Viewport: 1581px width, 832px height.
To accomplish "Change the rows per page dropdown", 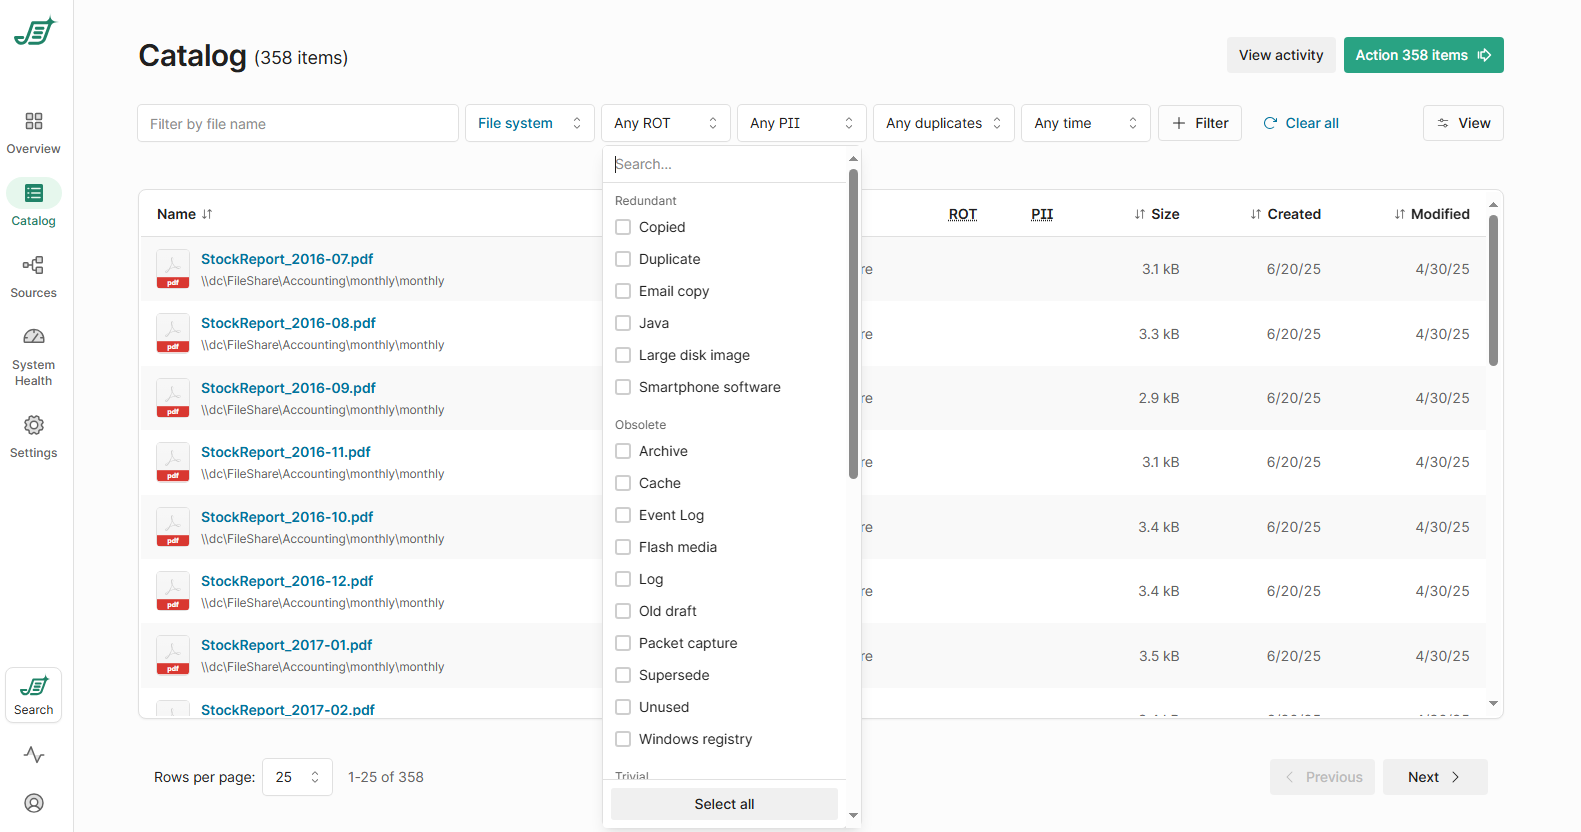I will coord(297,777).
